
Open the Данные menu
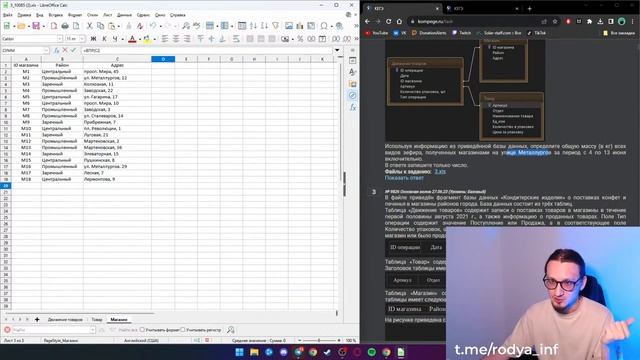point(124,15)
